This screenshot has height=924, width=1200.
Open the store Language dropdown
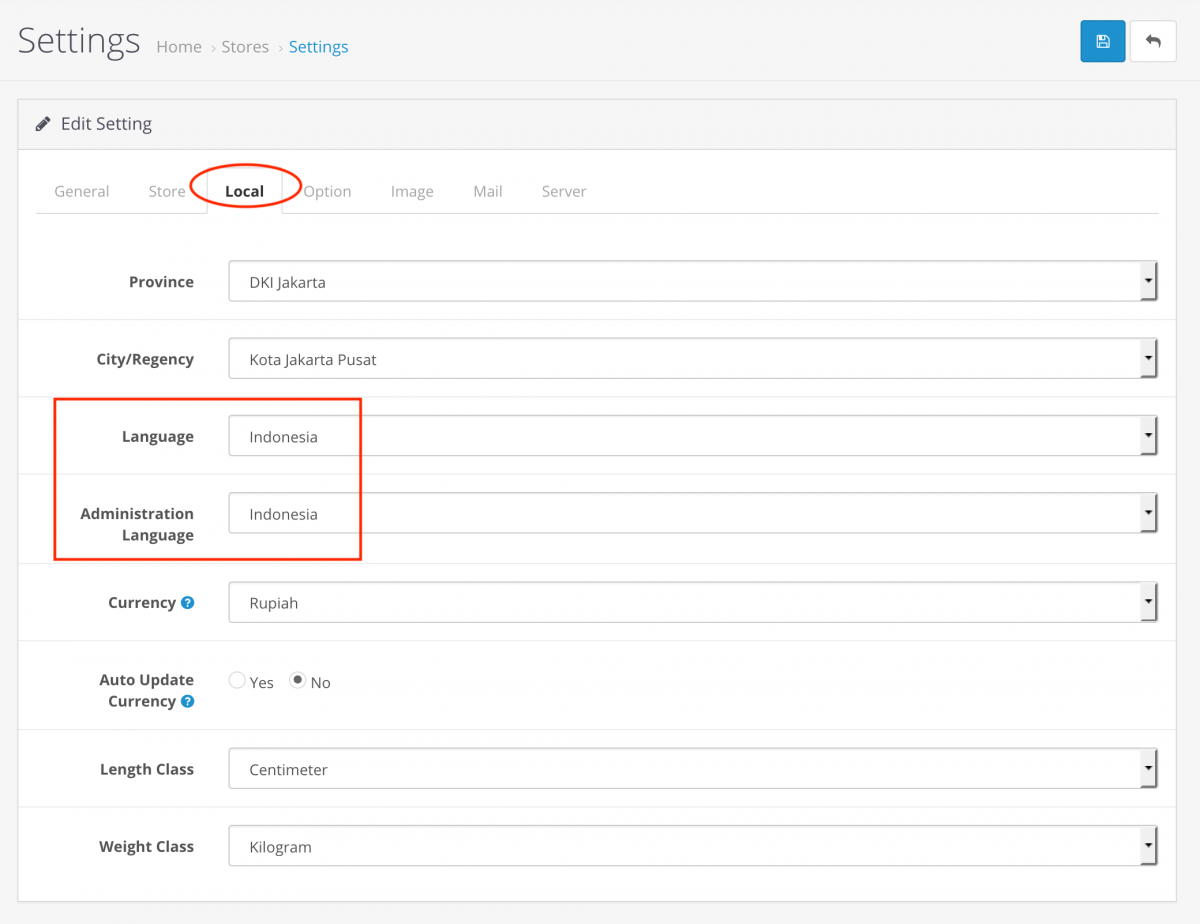693,436
